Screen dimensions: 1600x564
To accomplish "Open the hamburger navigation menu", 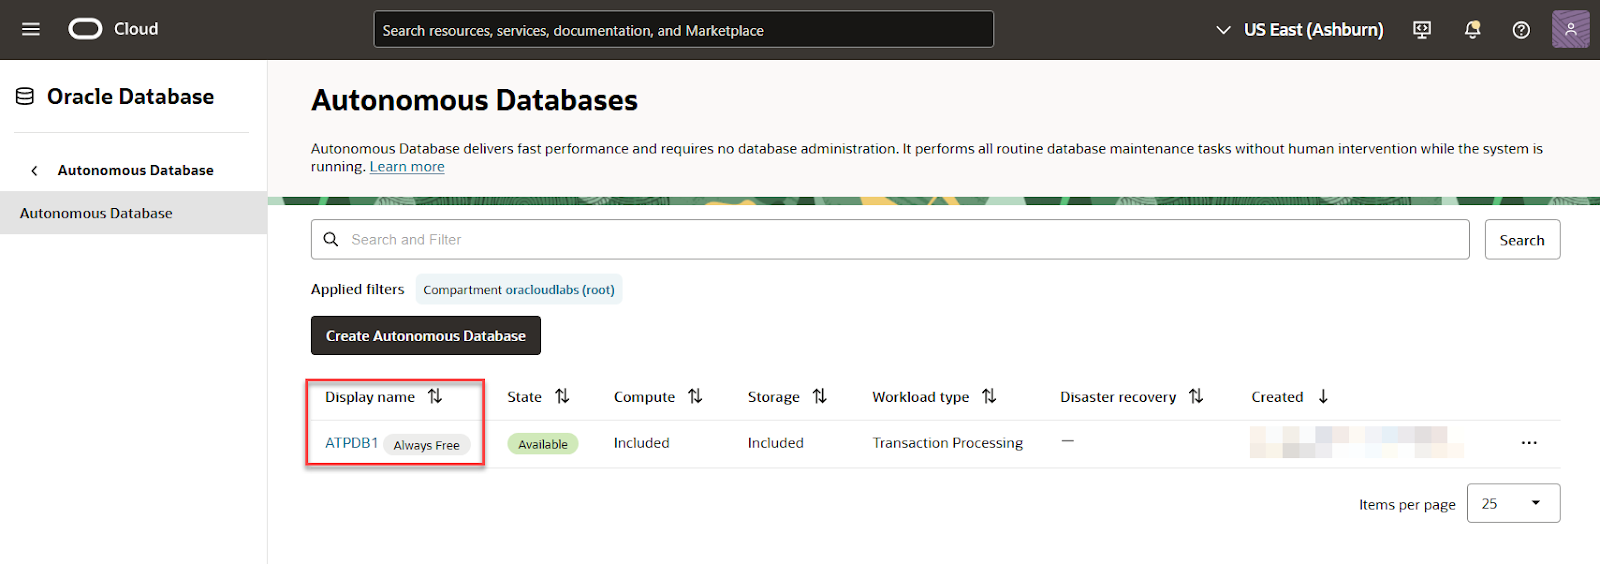I will click(31, 29).
